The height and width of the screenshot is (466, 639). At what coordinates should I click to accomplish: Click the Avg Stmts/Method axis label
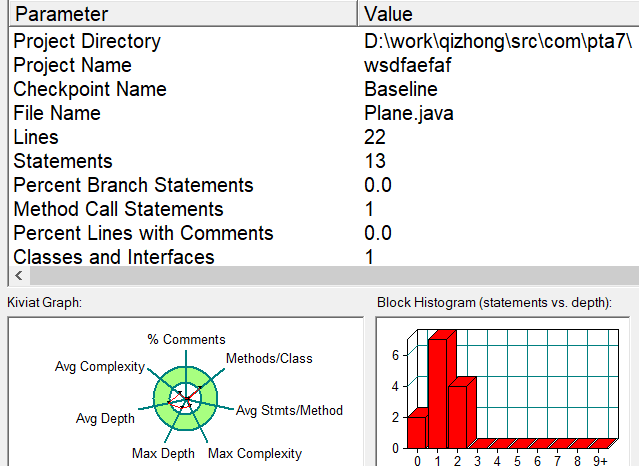tap(289, 410)
